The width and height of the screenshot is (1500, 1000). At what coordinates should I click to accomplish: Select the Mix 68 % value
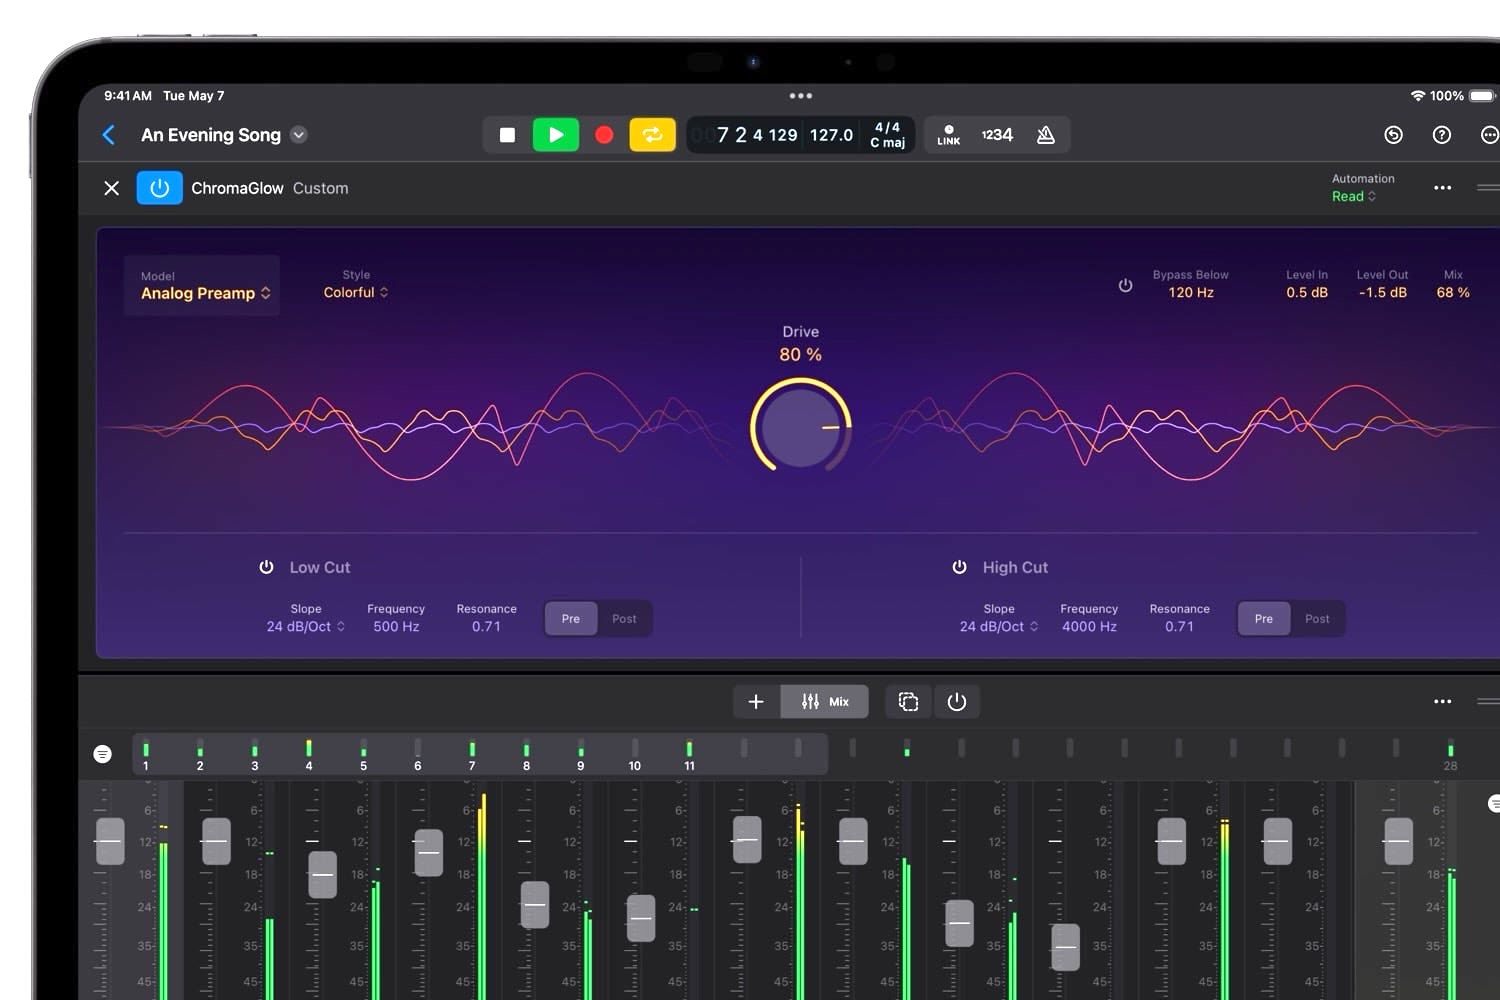coord(1453,292)
